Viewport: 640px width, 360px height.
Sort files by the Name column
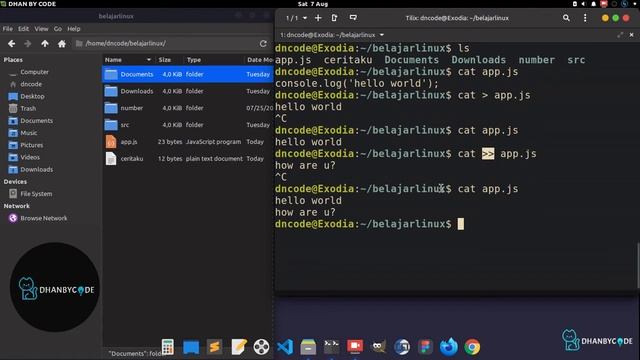128,60
